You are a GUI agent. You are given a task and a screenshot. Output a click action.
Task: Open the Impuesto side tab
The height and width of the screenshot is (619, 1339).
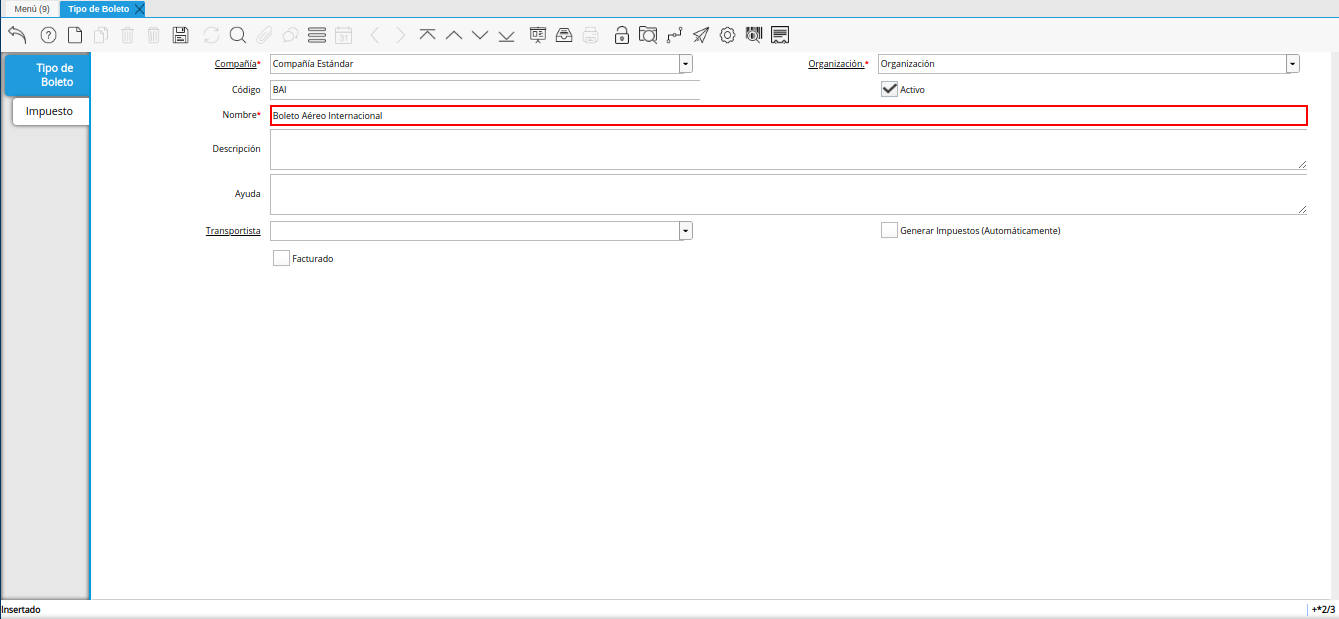click(50, 111)
